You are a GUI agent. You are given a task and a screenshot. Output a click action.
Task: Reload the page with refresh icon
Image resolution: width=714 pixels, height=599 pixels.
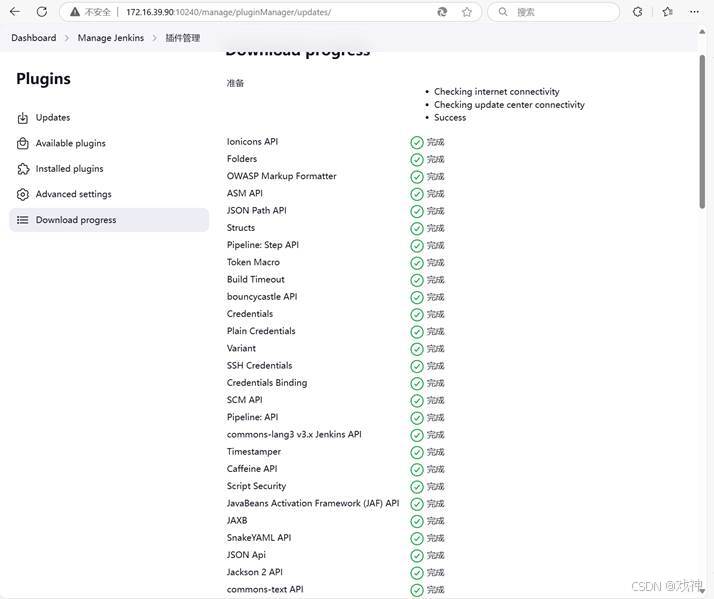point(42,12)
